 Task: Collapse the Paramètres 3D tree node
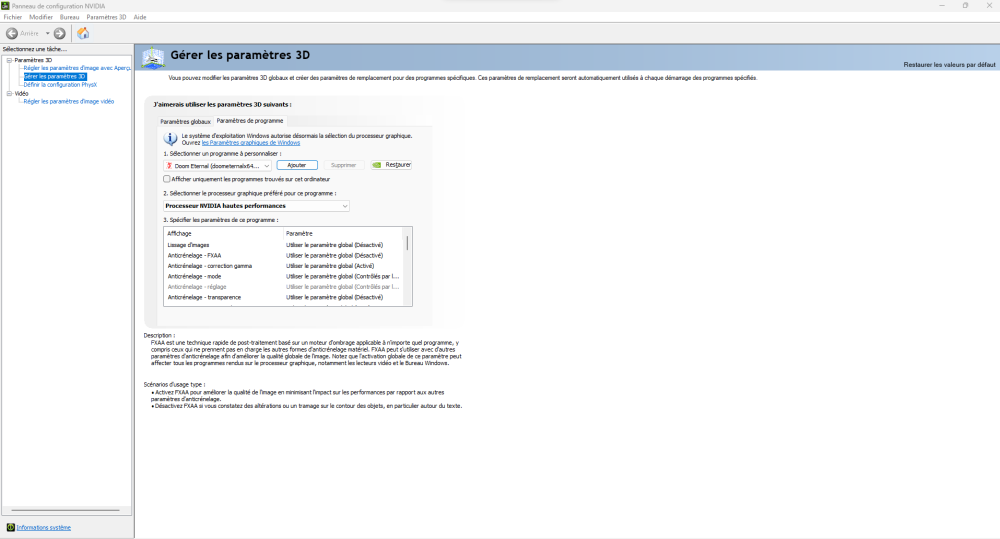[10, 60]
